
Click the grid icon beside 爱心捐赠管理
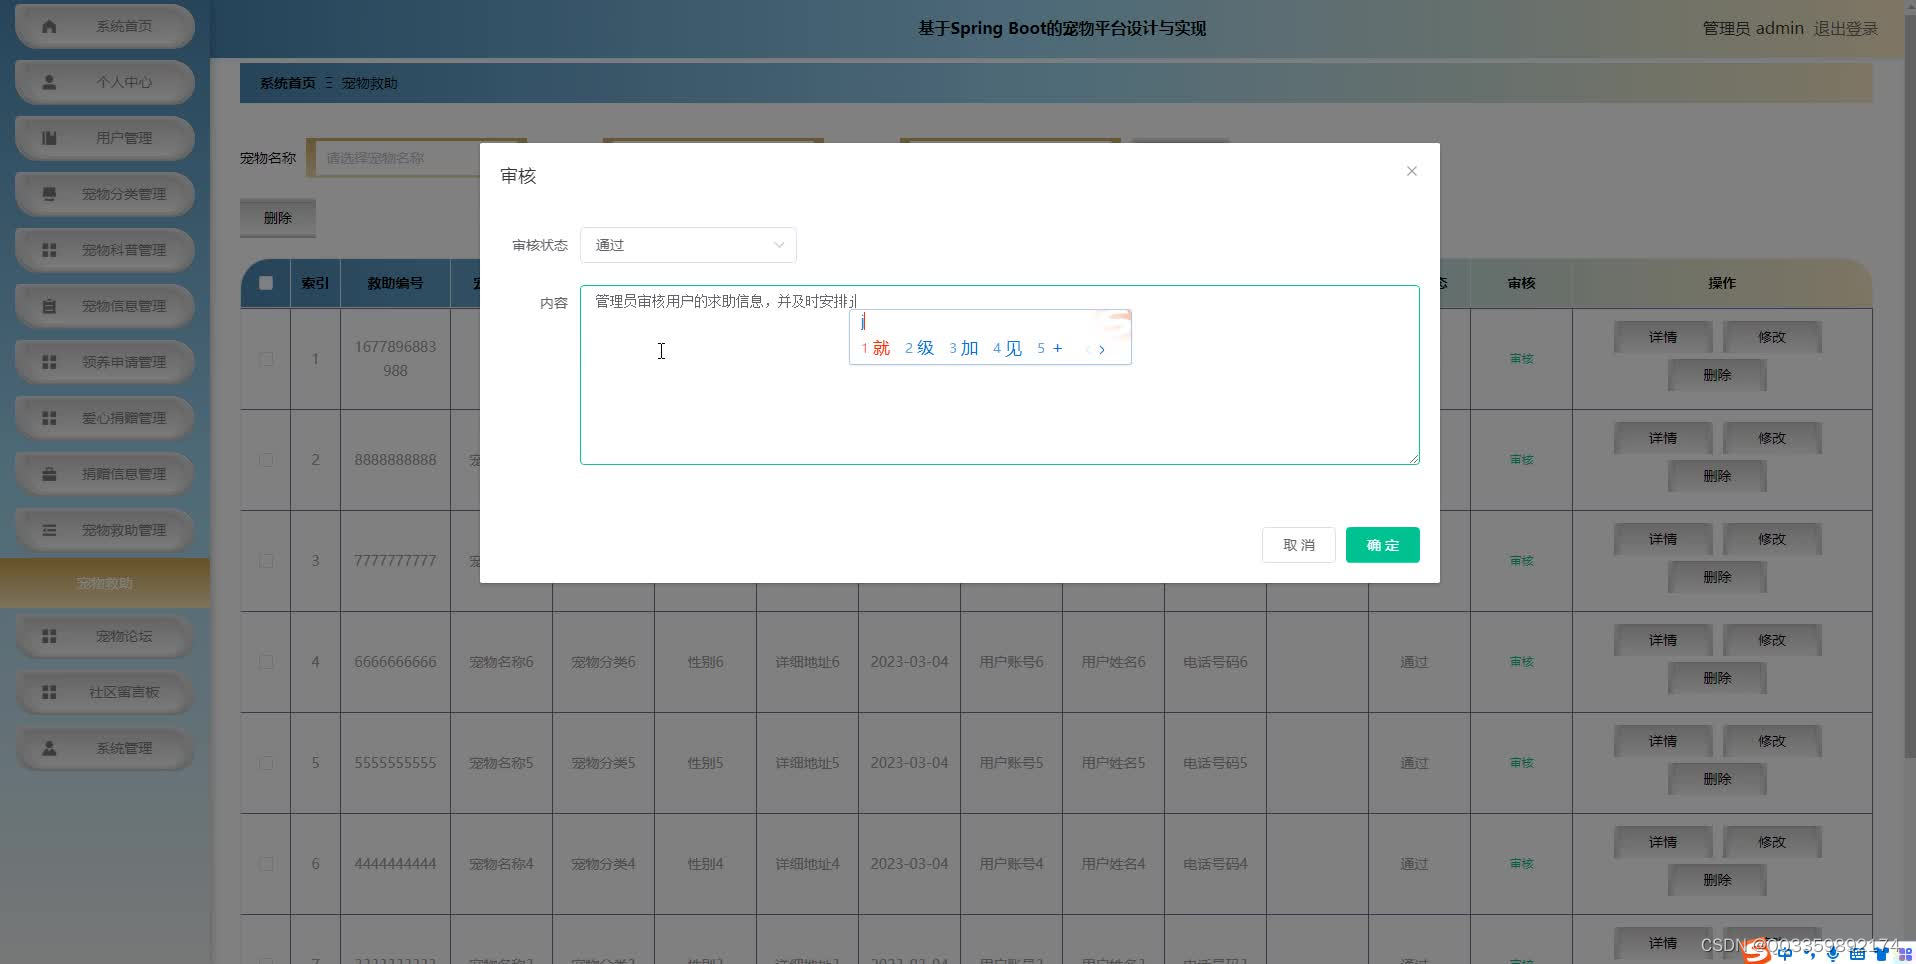(49, 418)
